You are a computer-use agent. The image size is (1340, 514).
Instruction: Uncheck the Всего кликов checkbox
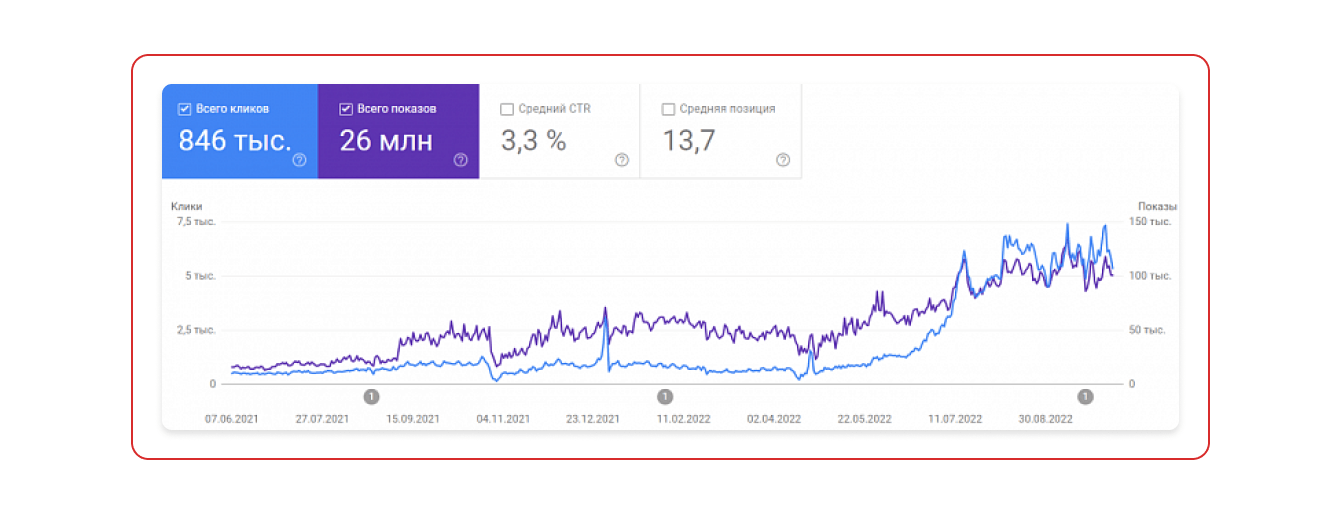185,109
